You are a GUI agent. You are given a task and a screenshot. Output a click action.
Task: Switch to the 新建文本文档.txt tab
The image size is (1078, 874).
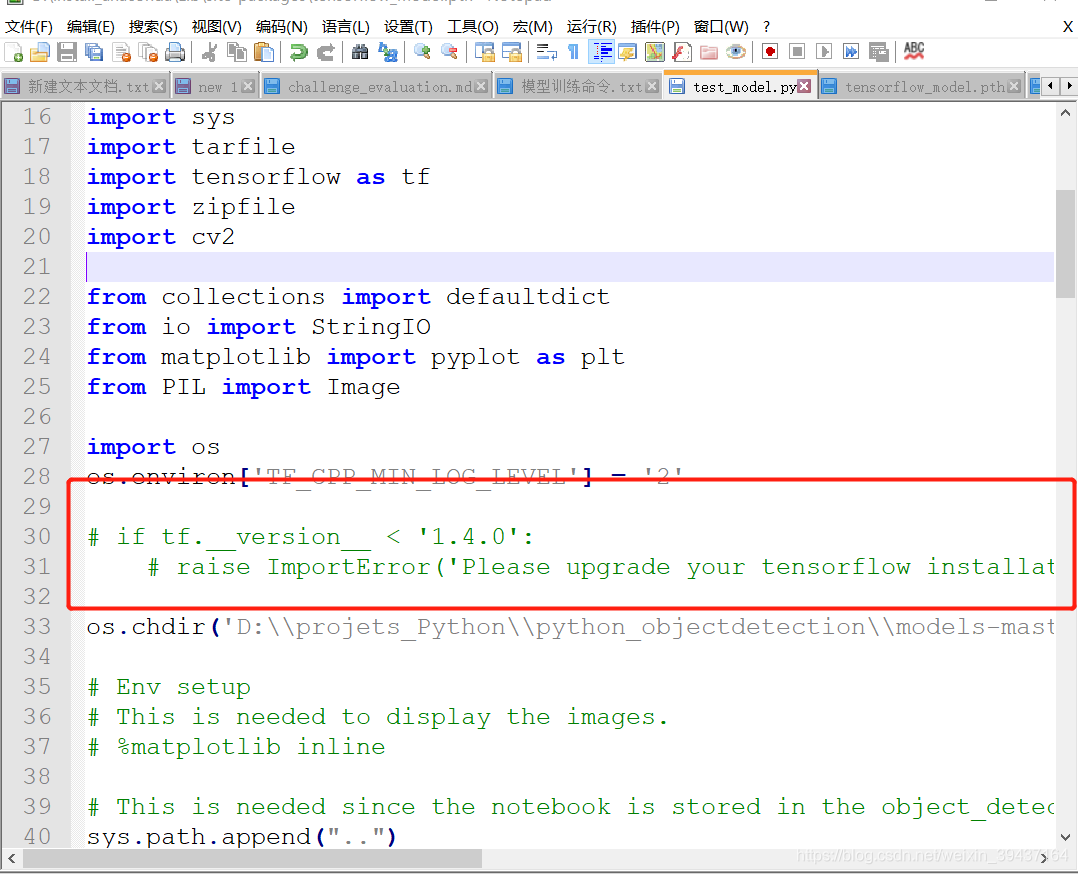[x=85, y=86]
